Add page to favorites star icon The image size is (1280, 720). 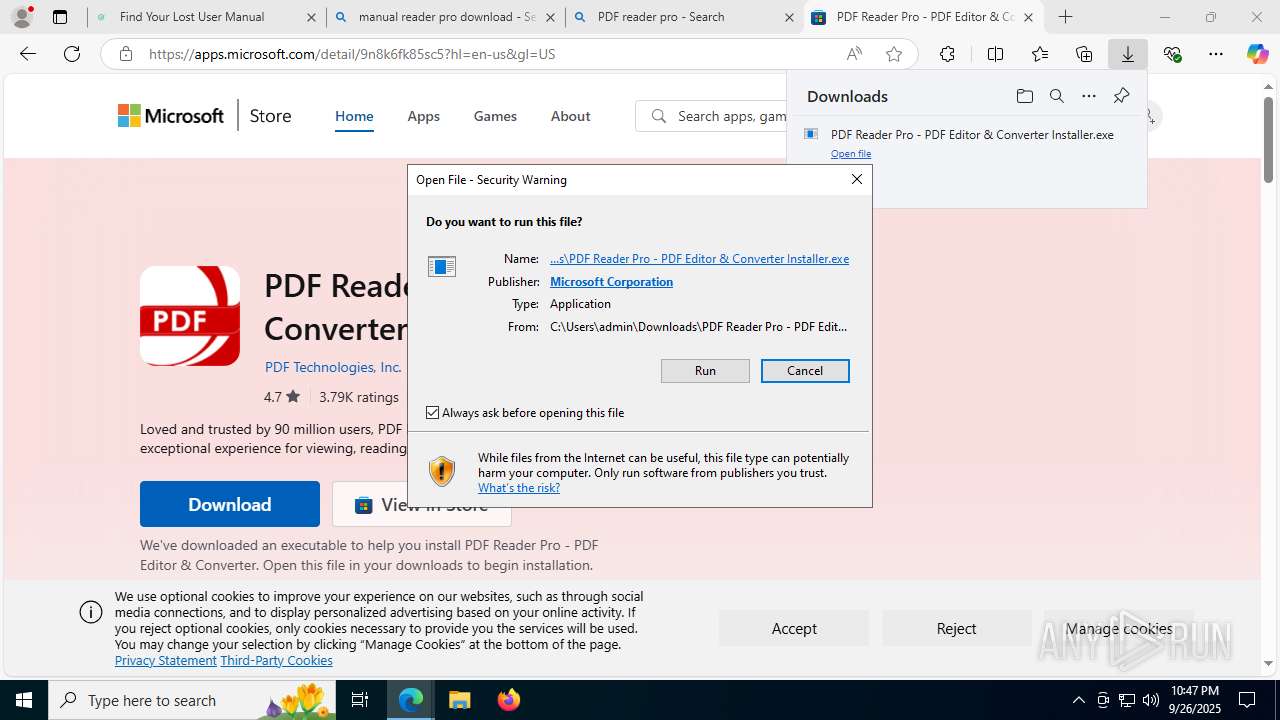pyautogui.click(x=894, y=54)
